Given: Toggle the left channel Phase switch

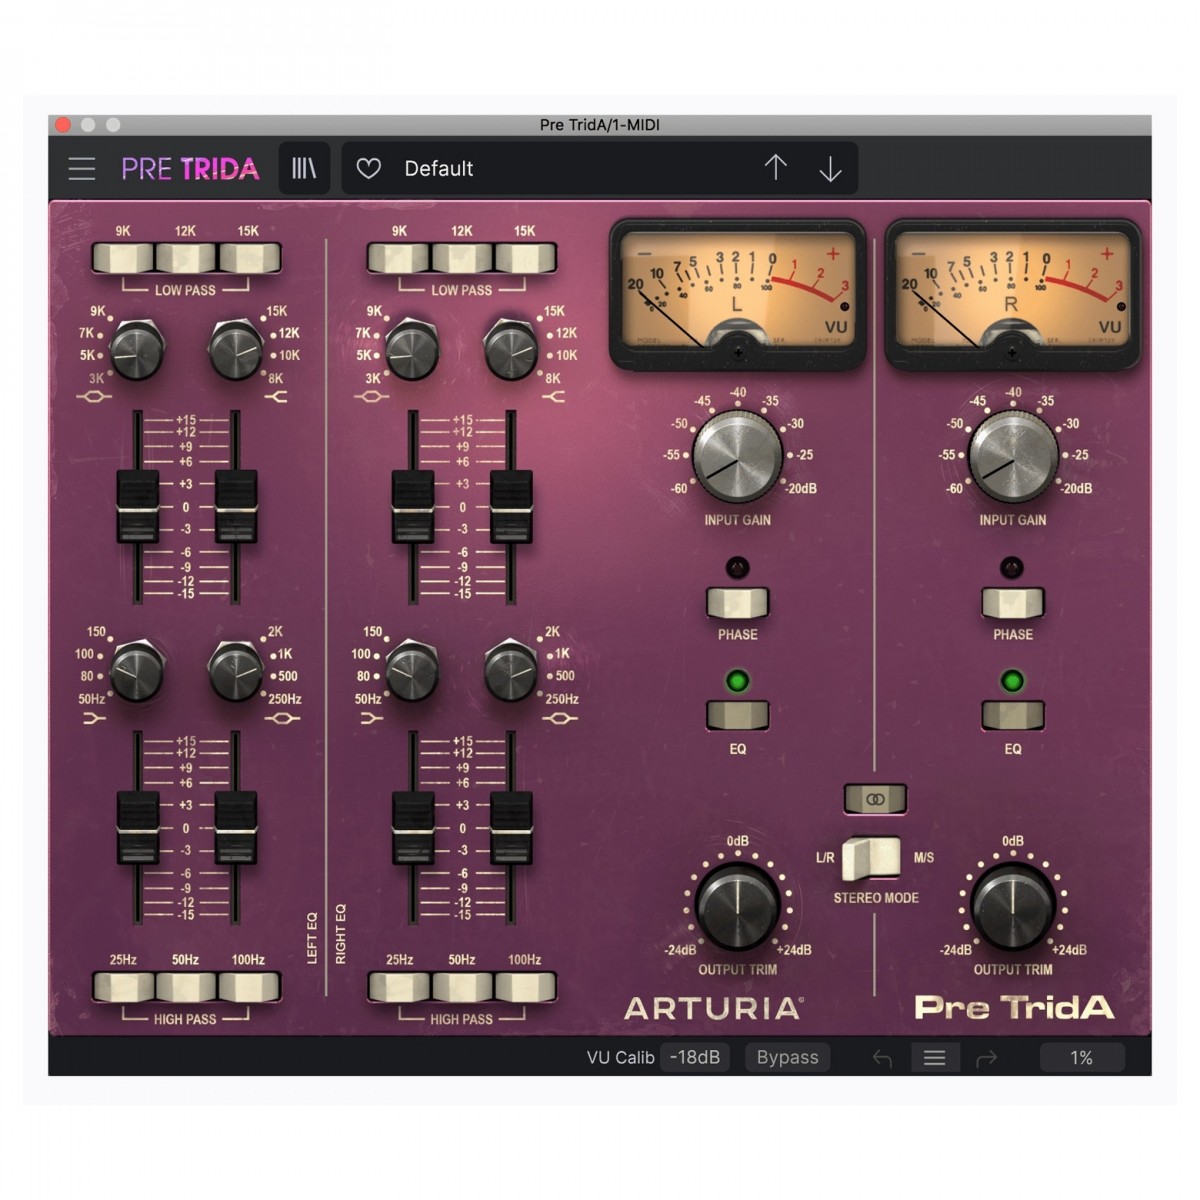Looking at the screenshot, I should (737, 603).
